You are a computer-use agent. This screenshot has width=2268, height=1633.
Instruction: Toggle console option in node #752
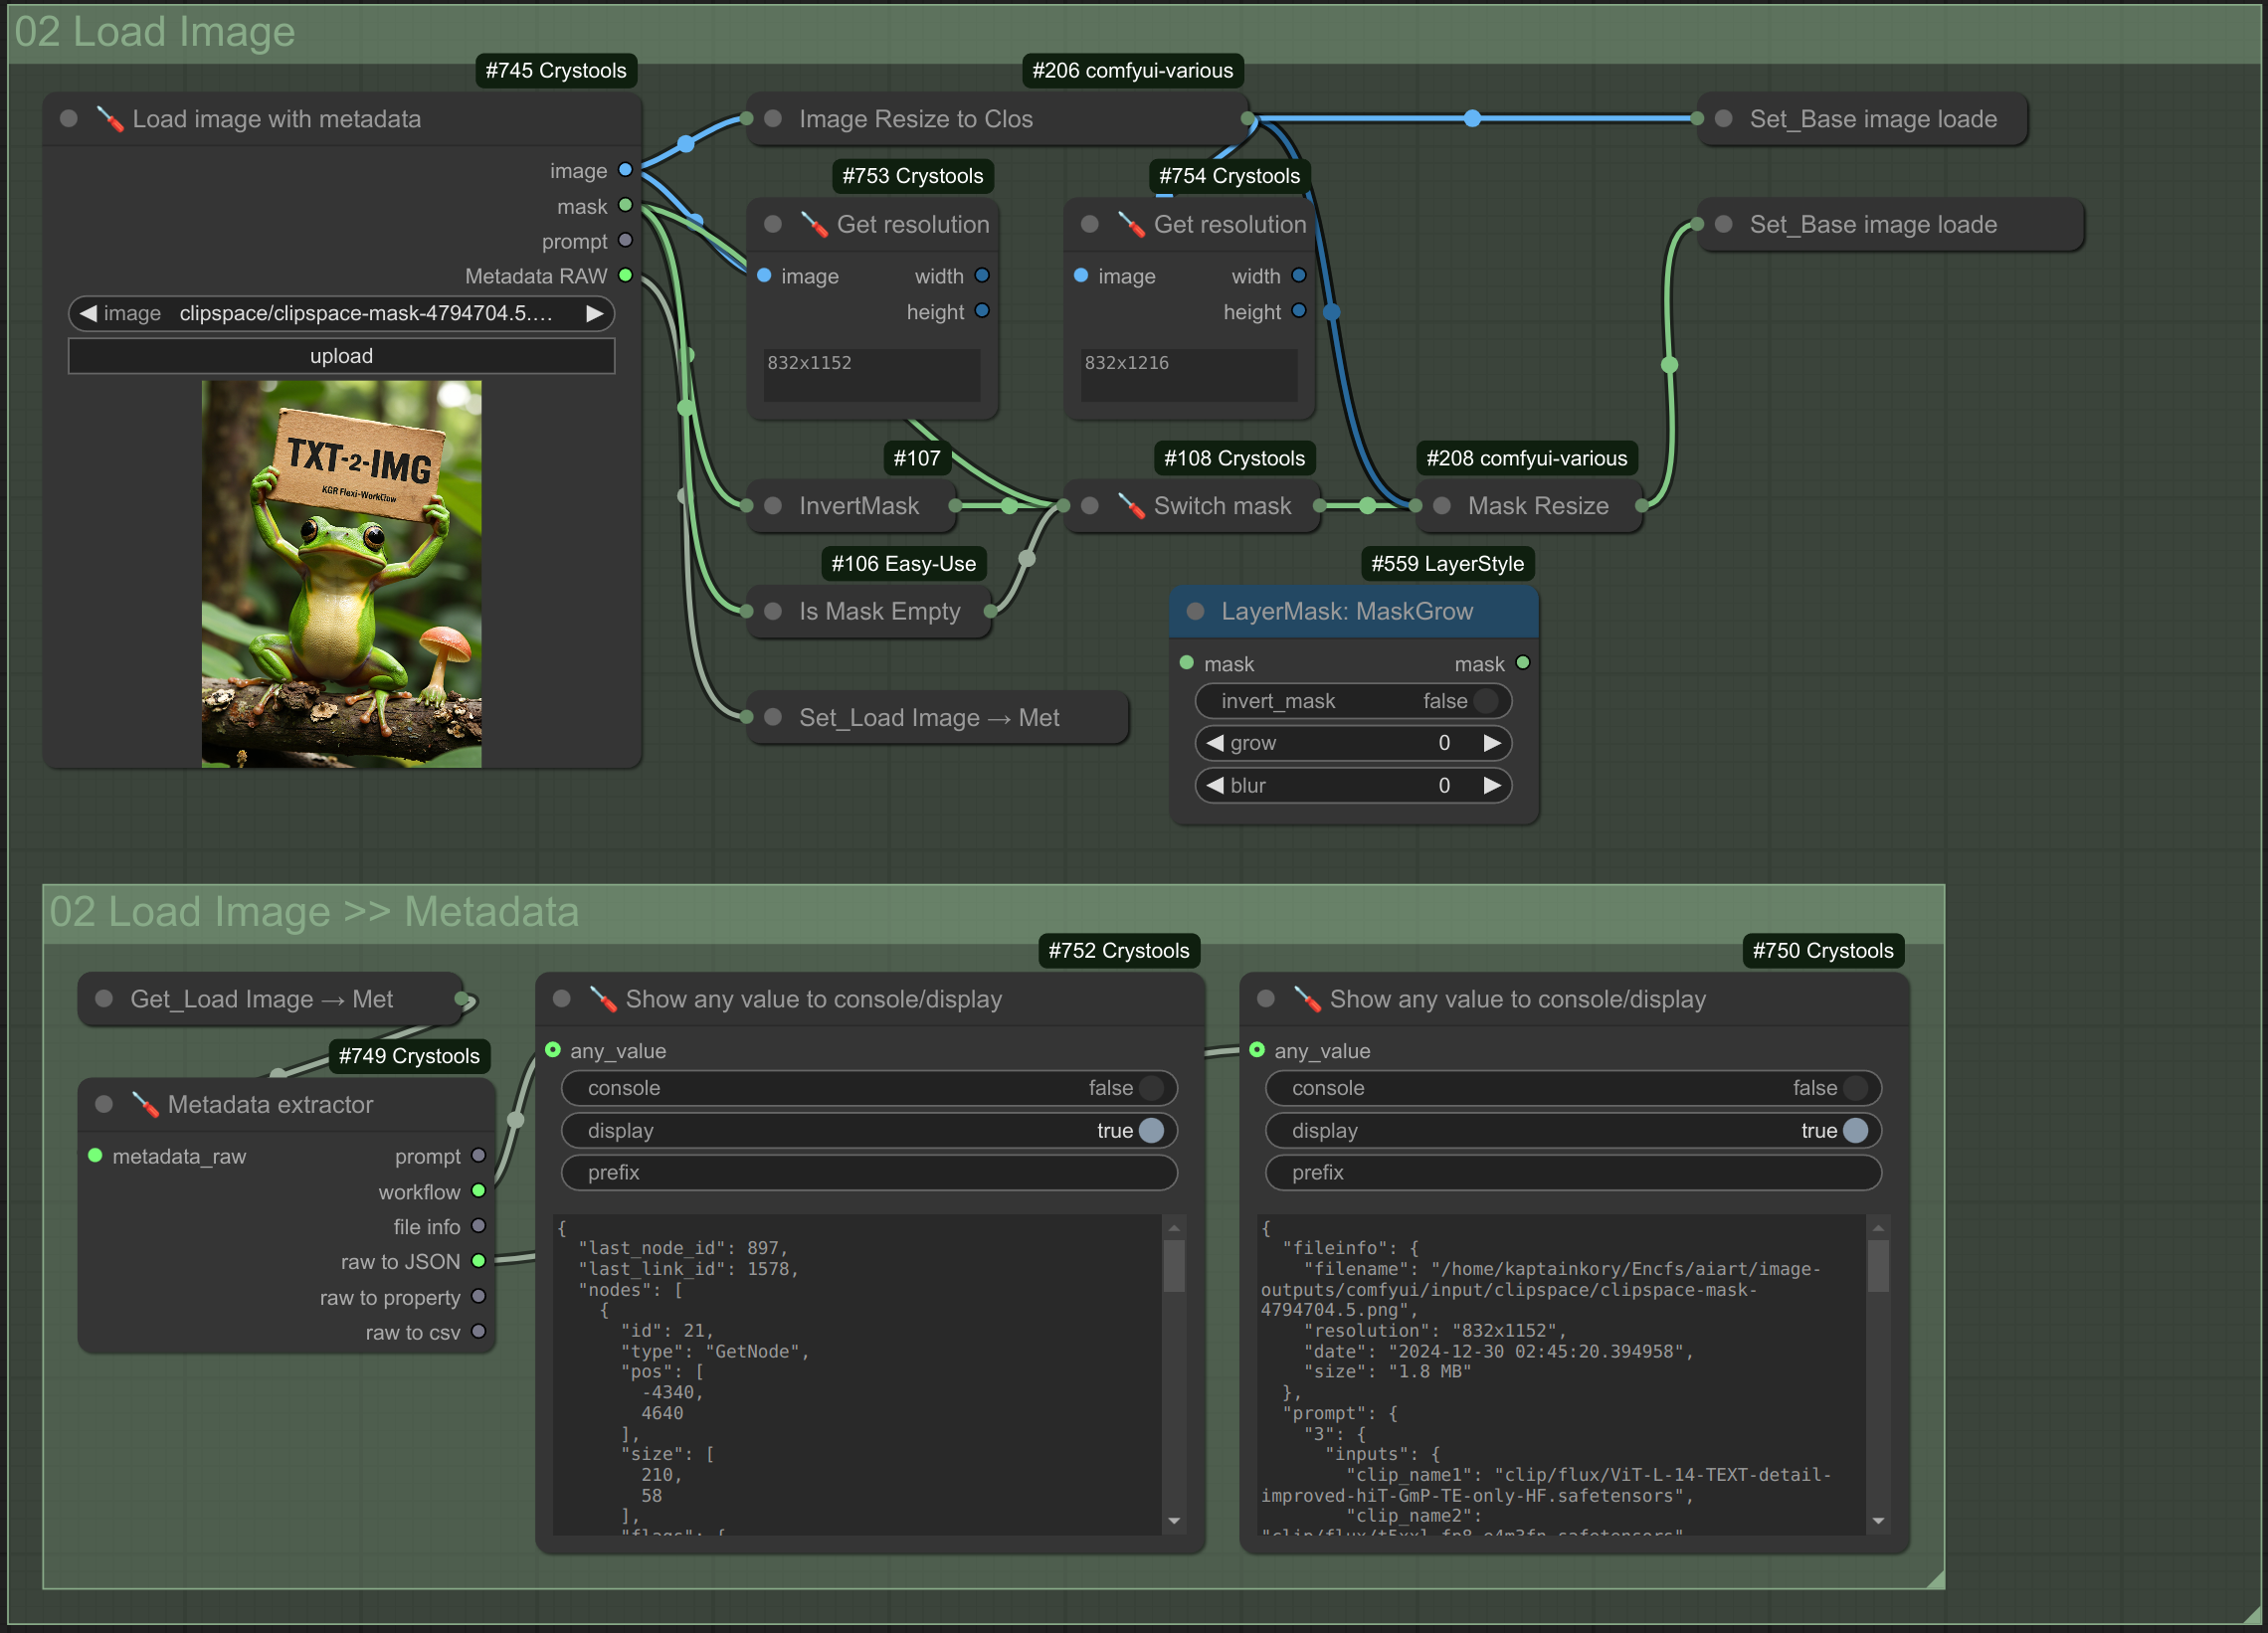tap(869, 1088)
